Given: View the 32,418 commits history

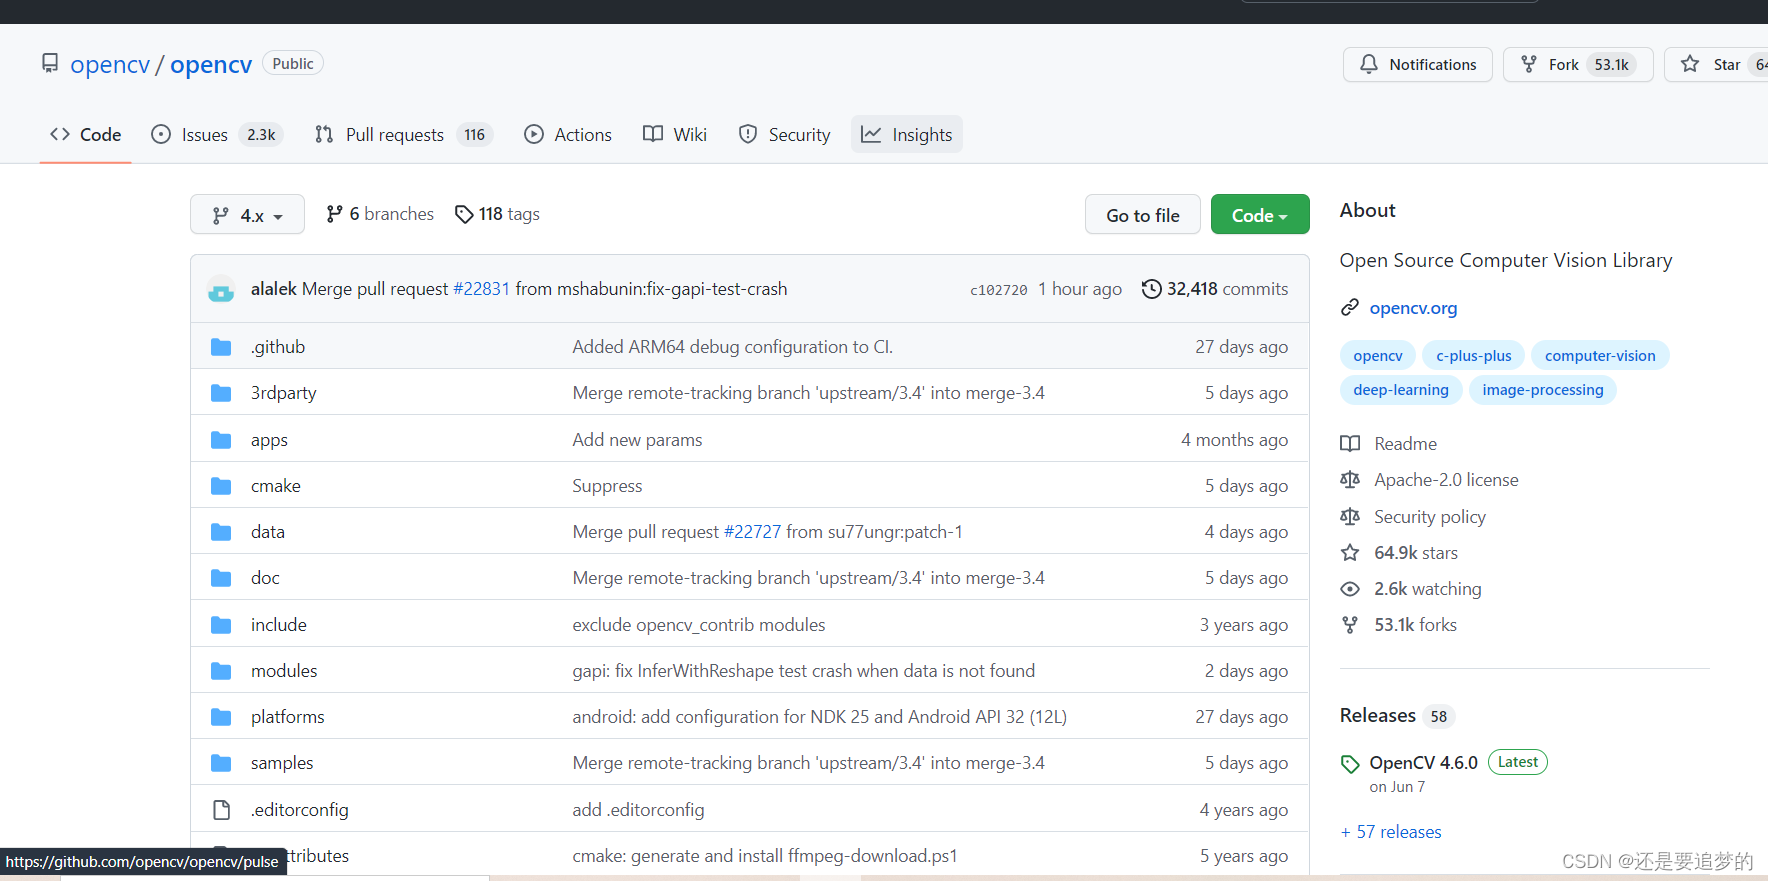Looking at the screenshot, I should point(1215,289).
